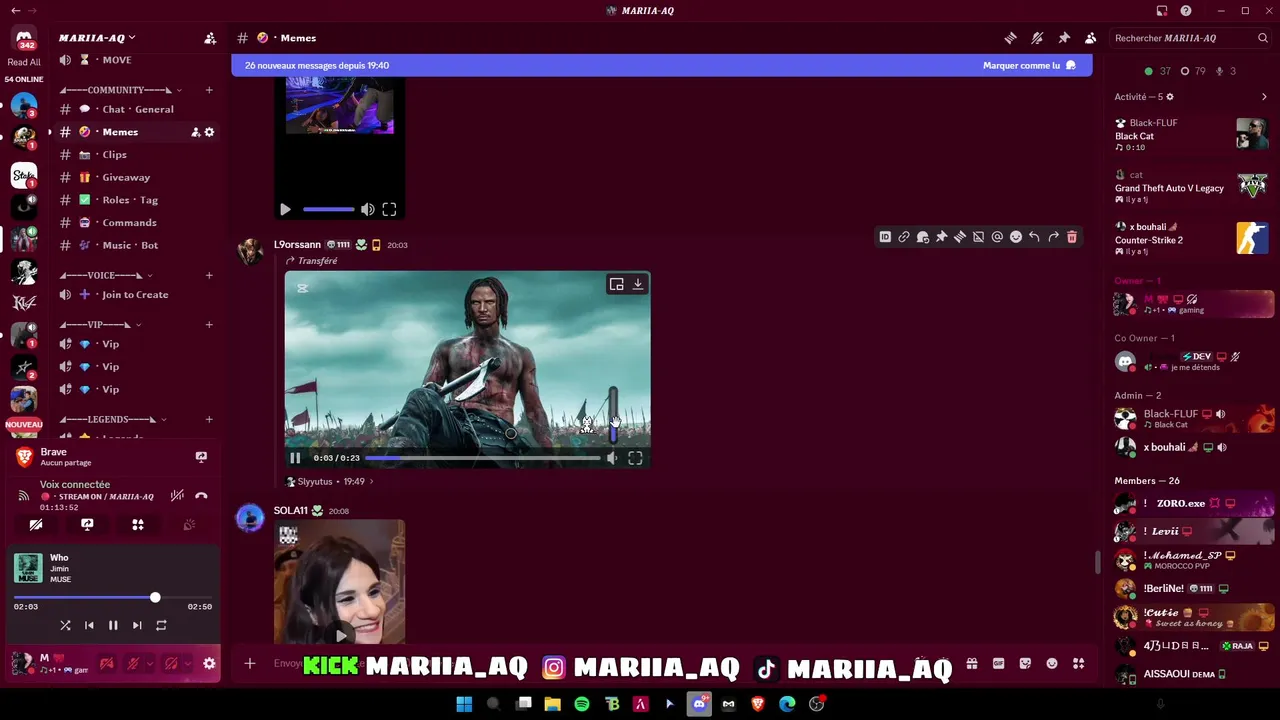Reply to message with left arrow icon
Image resolution: width=1280 pixels, height=720 pixels.
[1034, 237]
